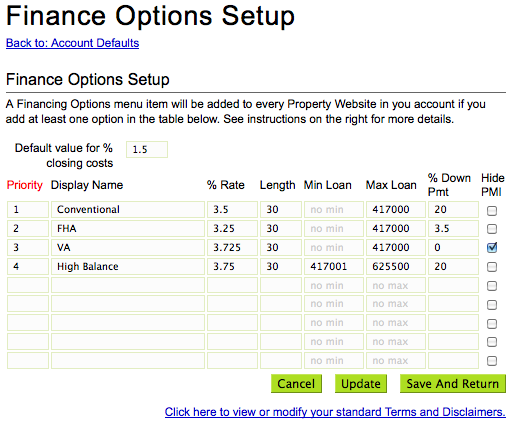Image resolution: width=516 pixels, height=426 pixels.
Task: Toggle Hide PMI checkbox in fourth empty row
Action: click(x=492, y=342)
